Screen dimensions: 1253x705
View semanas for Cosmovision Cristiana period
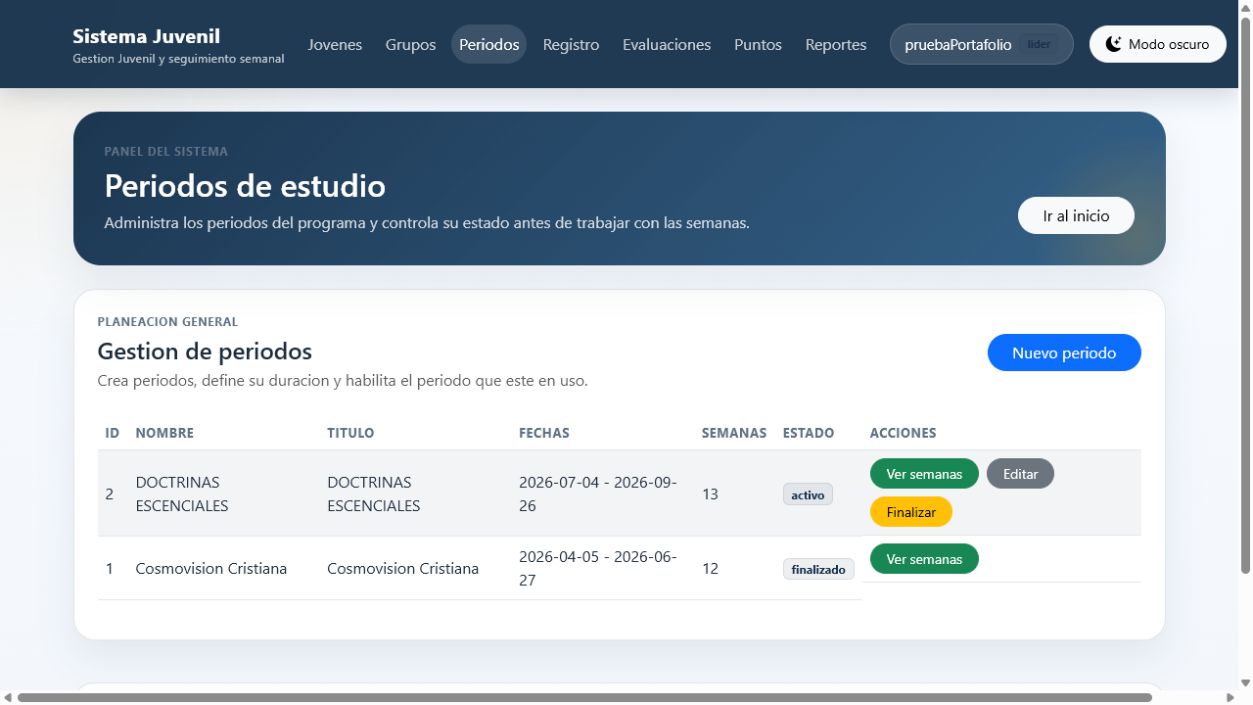point(924,559)
